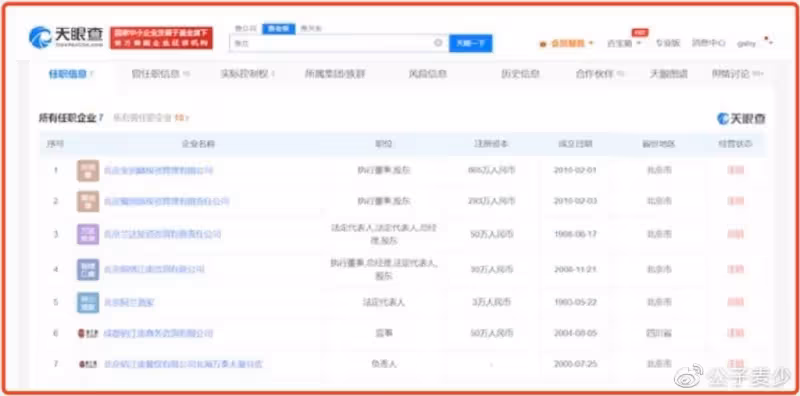Open the 北京…酒家 link in row 5
The image size is (800, 396).
coord(129,303)
